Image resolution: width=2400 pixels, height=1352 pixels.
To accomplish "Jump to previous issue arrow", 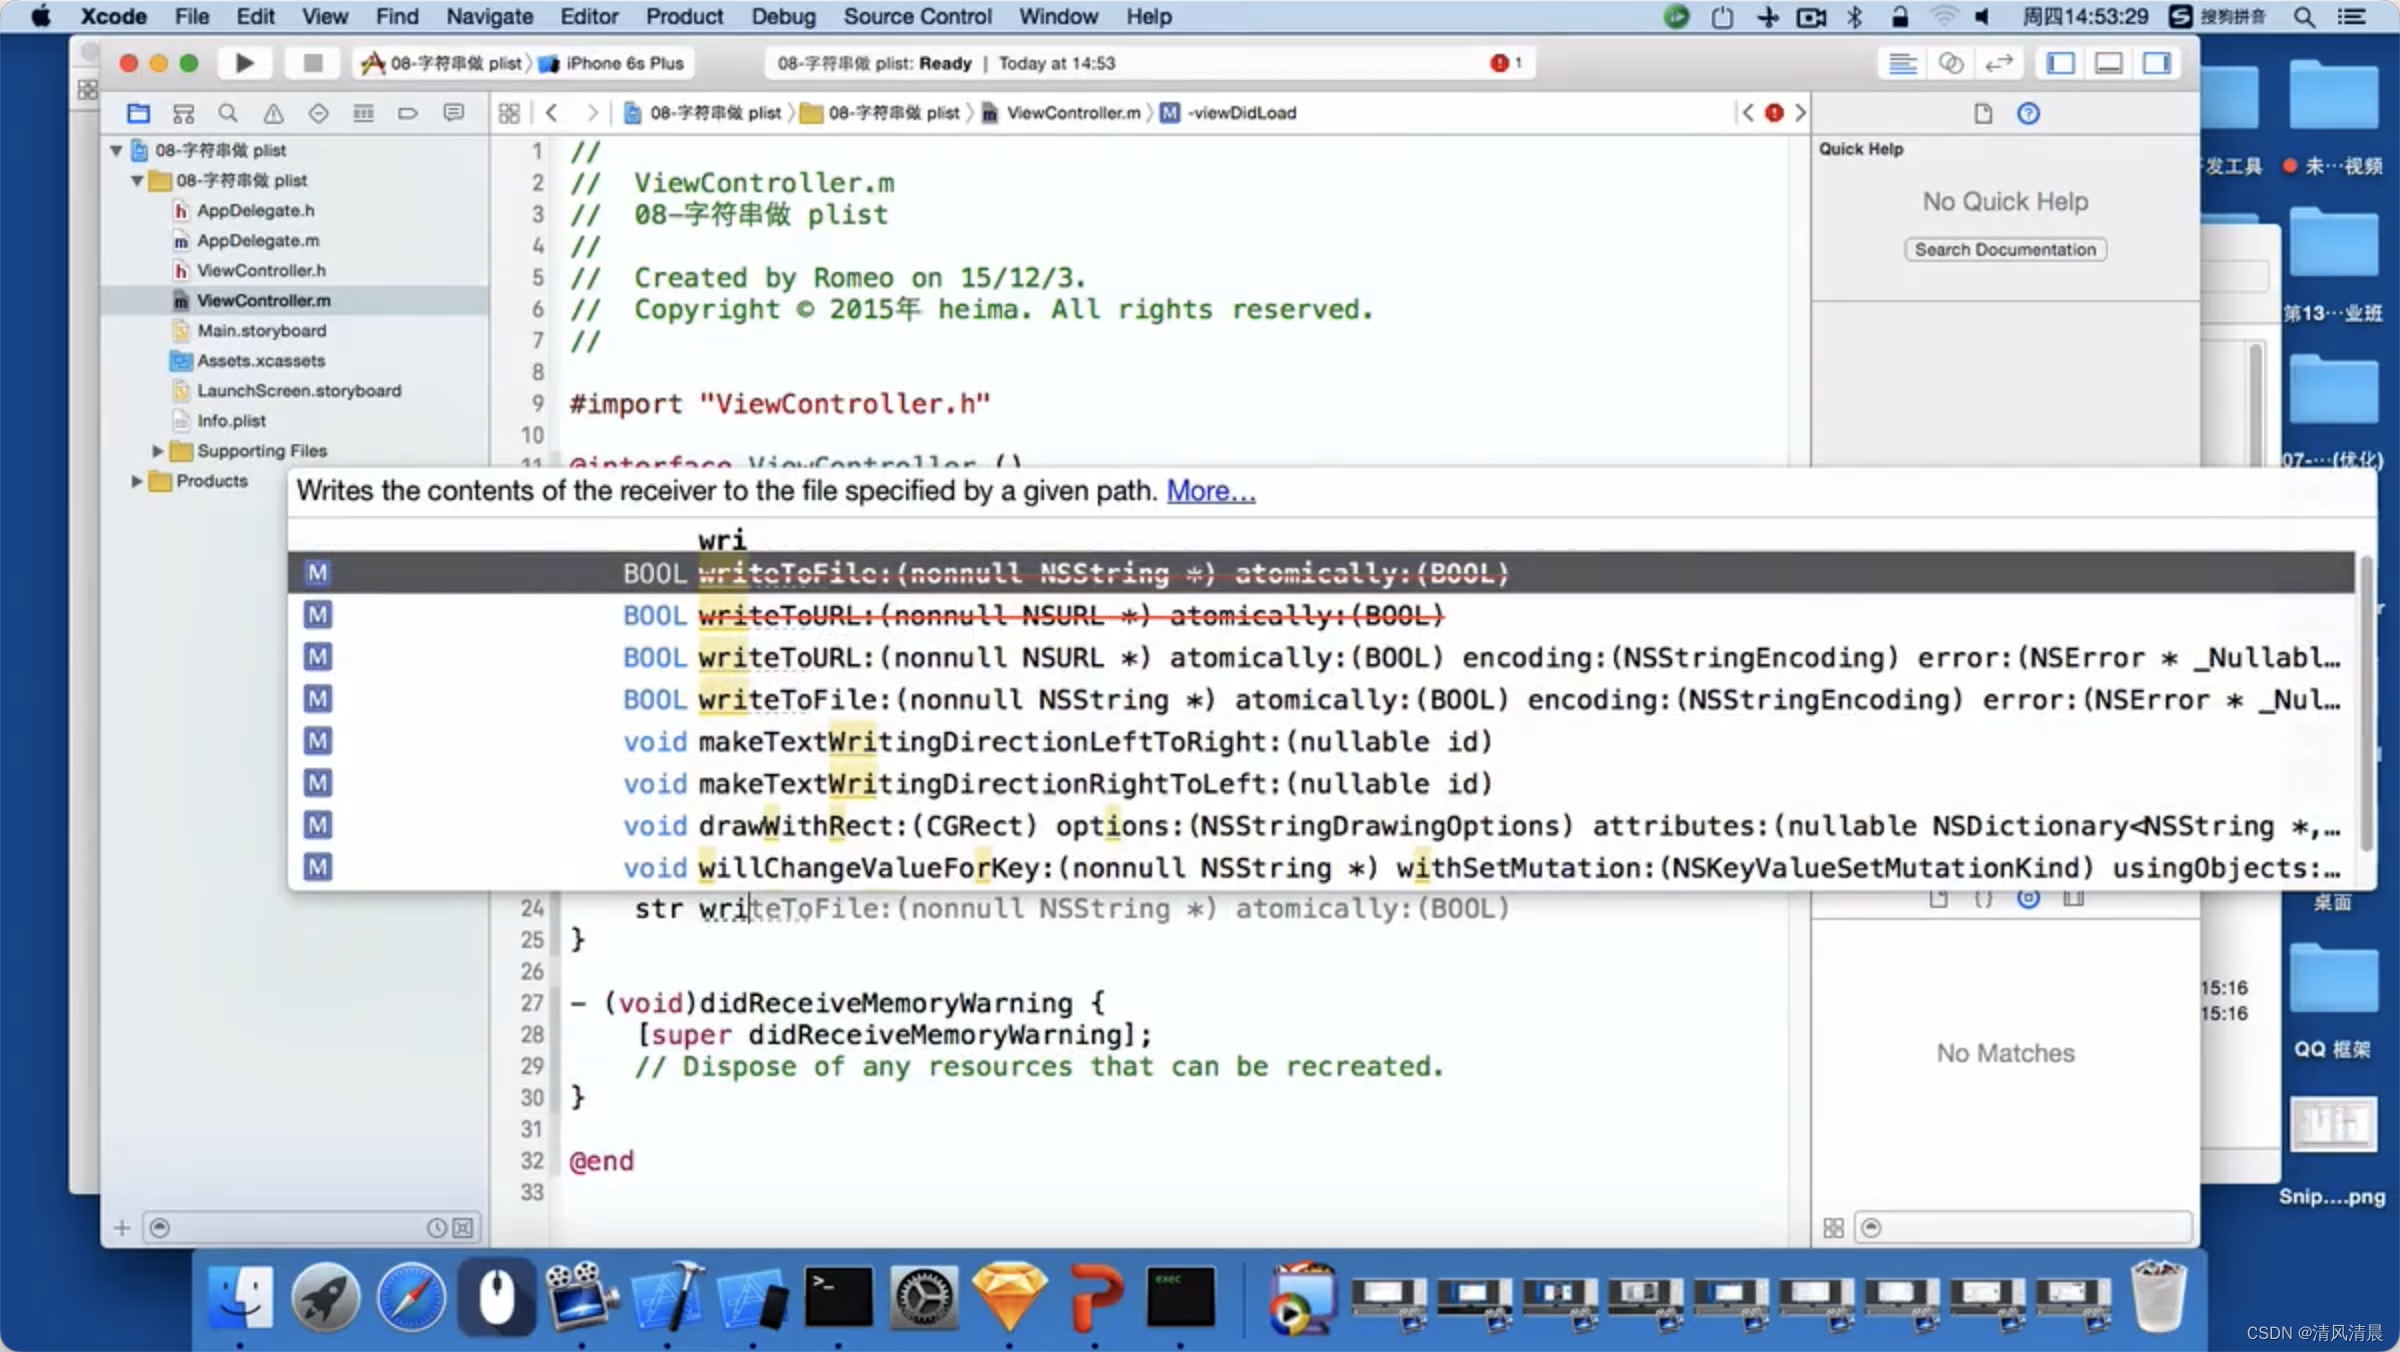I will coord(1748,113).
